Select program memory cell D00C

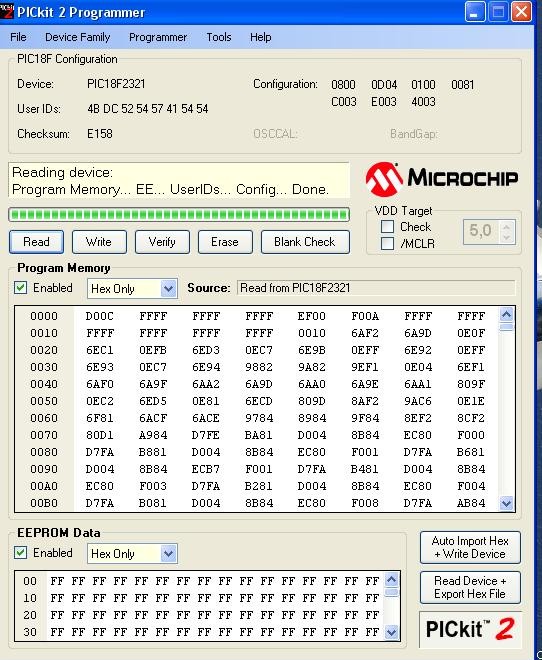click(x=100, y=316)
